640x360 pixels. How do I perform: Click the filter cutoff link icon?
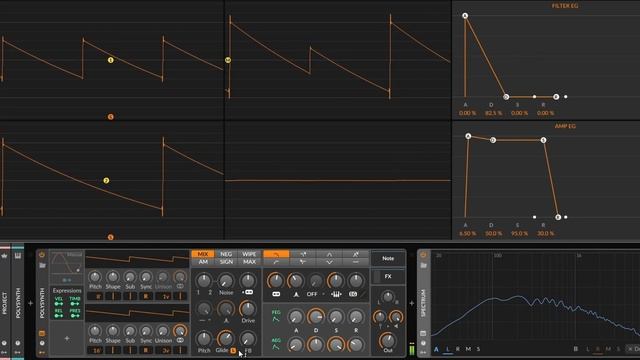(x=276, y=294)
